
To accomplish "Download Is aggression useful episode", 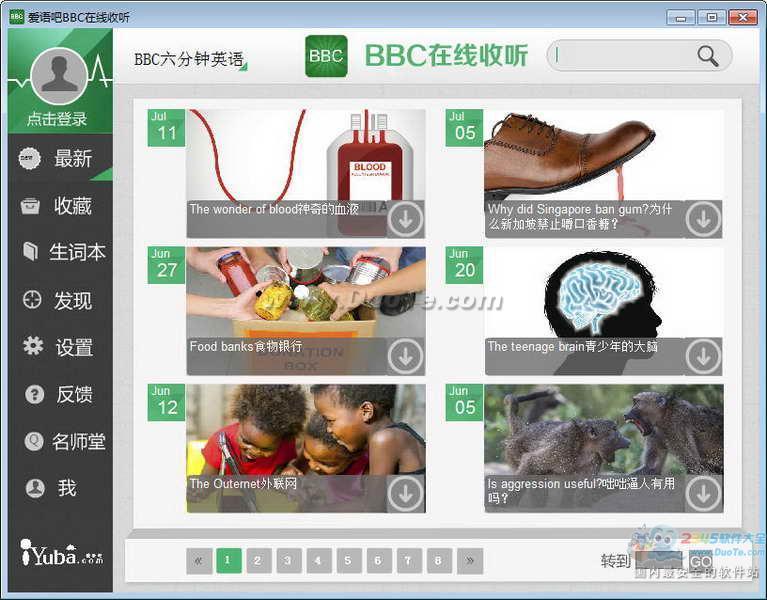I will pos(703,494).
